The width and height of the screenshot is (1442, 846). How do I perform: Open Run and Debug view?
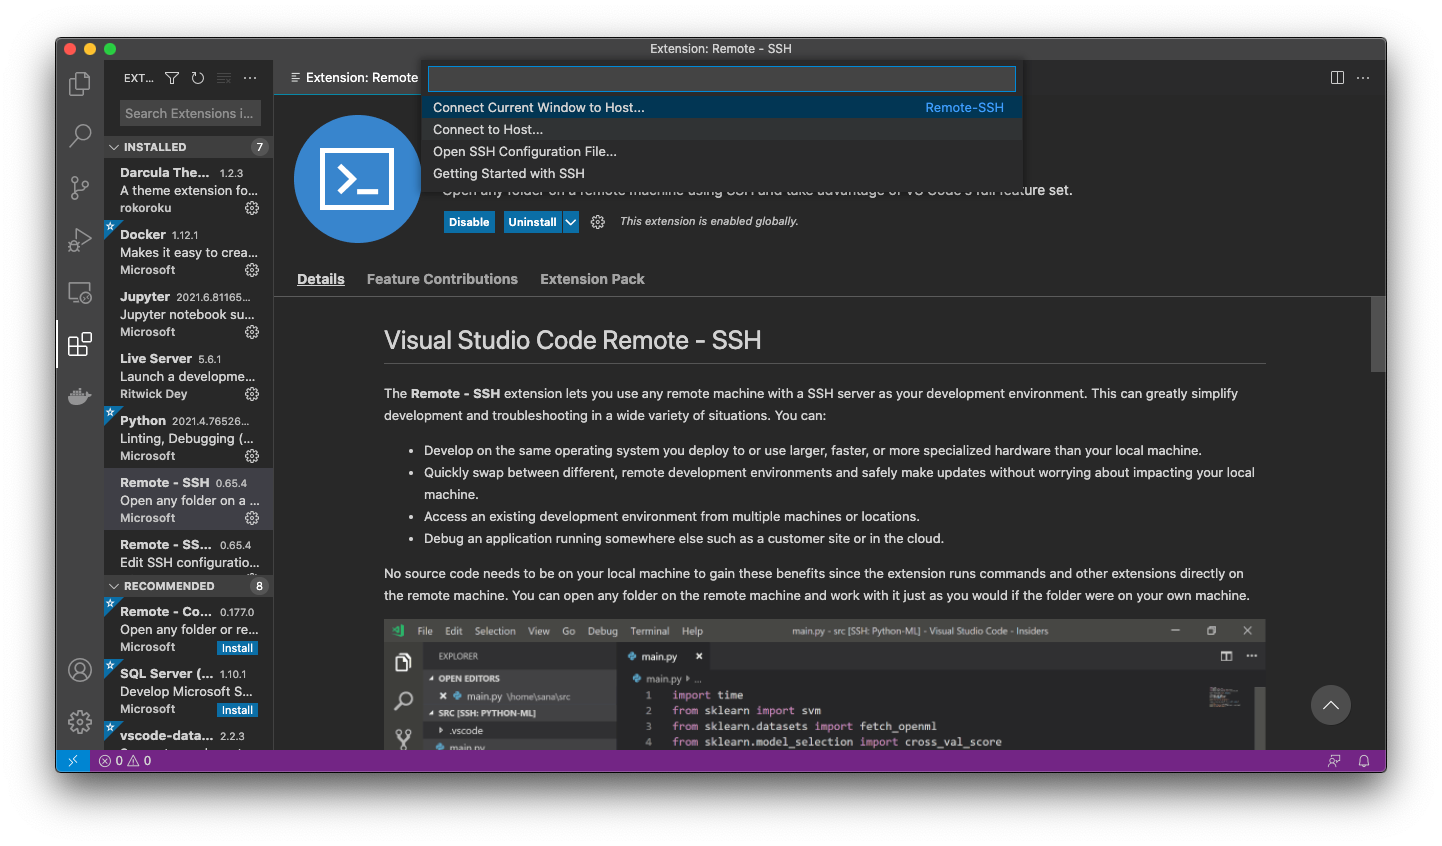[80, 240]
